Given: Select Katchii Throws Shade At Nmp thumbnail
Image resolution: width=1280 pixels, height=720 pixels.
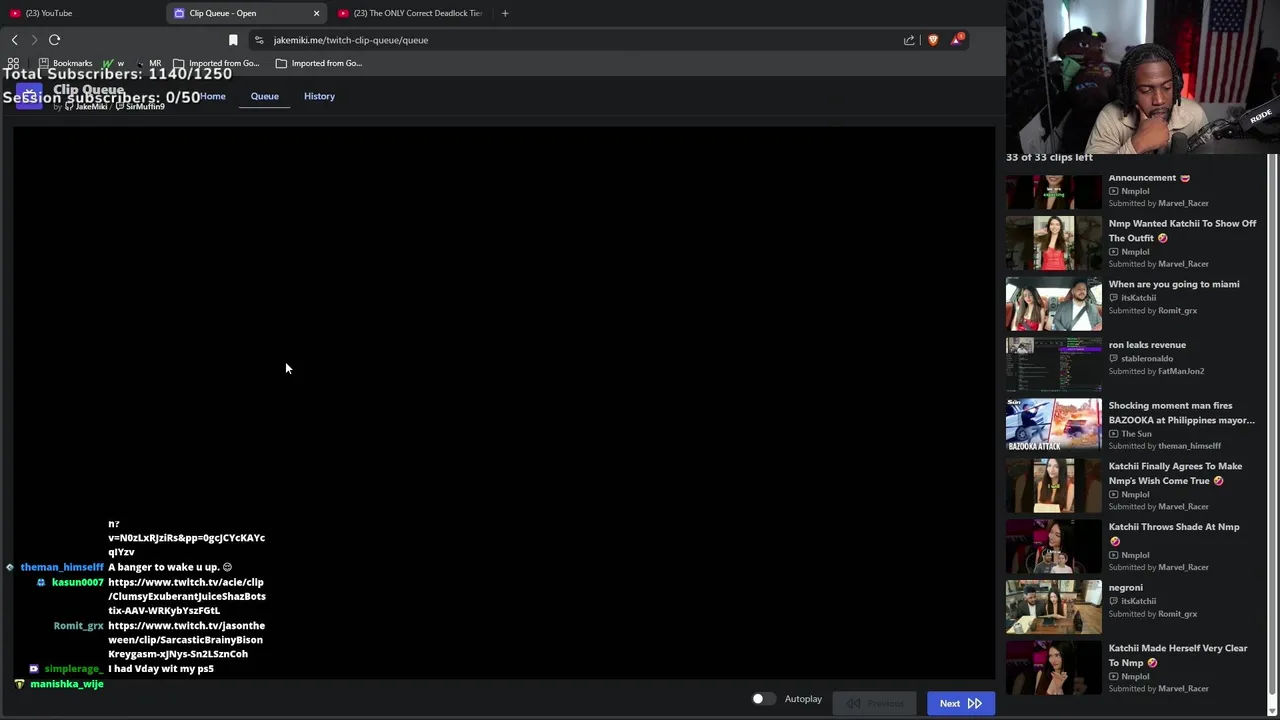Looking at the screenshot, I should (1053, 546).
